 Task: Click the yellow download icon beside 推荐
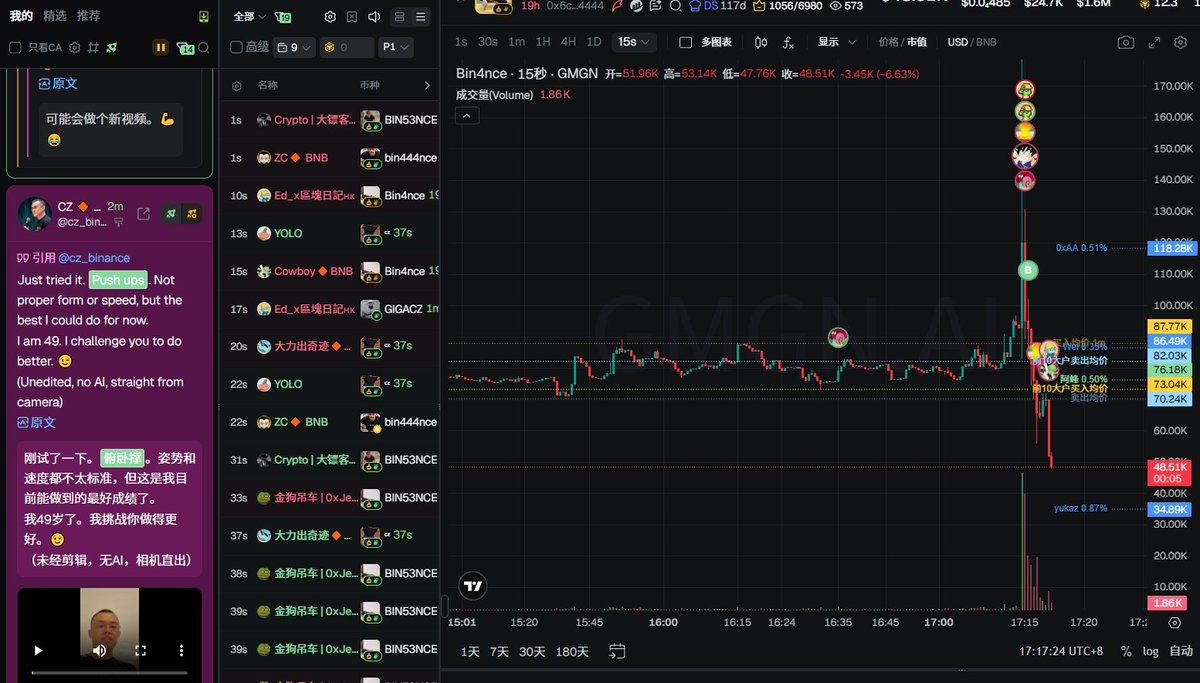204,17
